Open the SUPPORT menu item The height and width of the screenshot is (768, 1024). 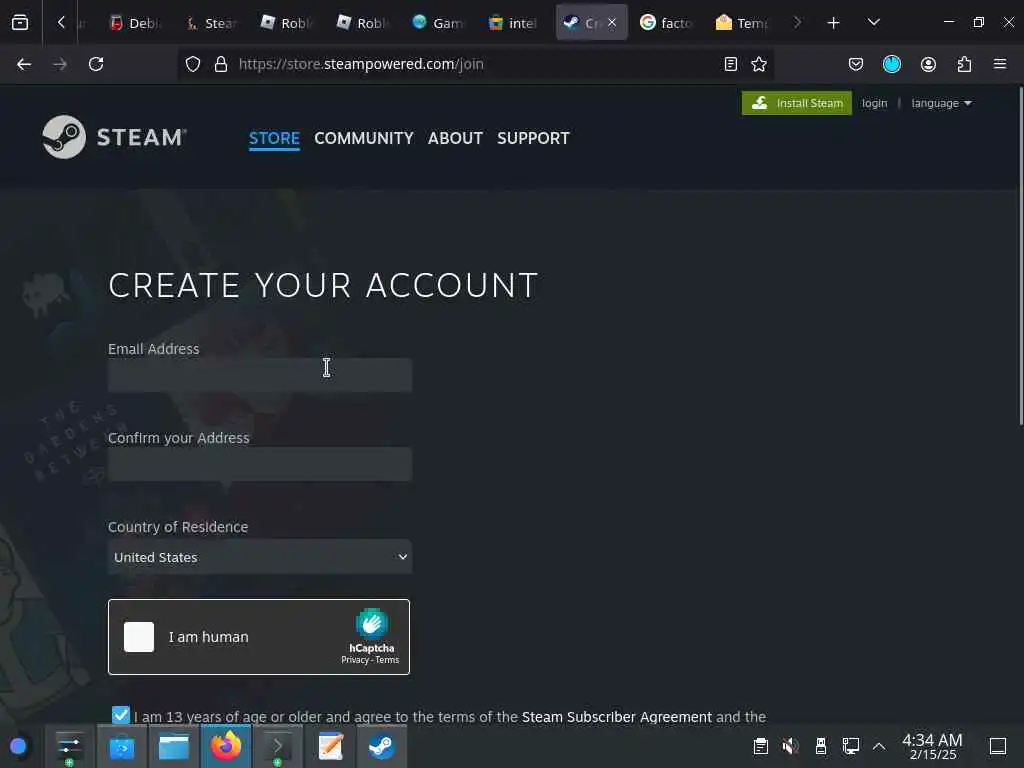(534, 138)
